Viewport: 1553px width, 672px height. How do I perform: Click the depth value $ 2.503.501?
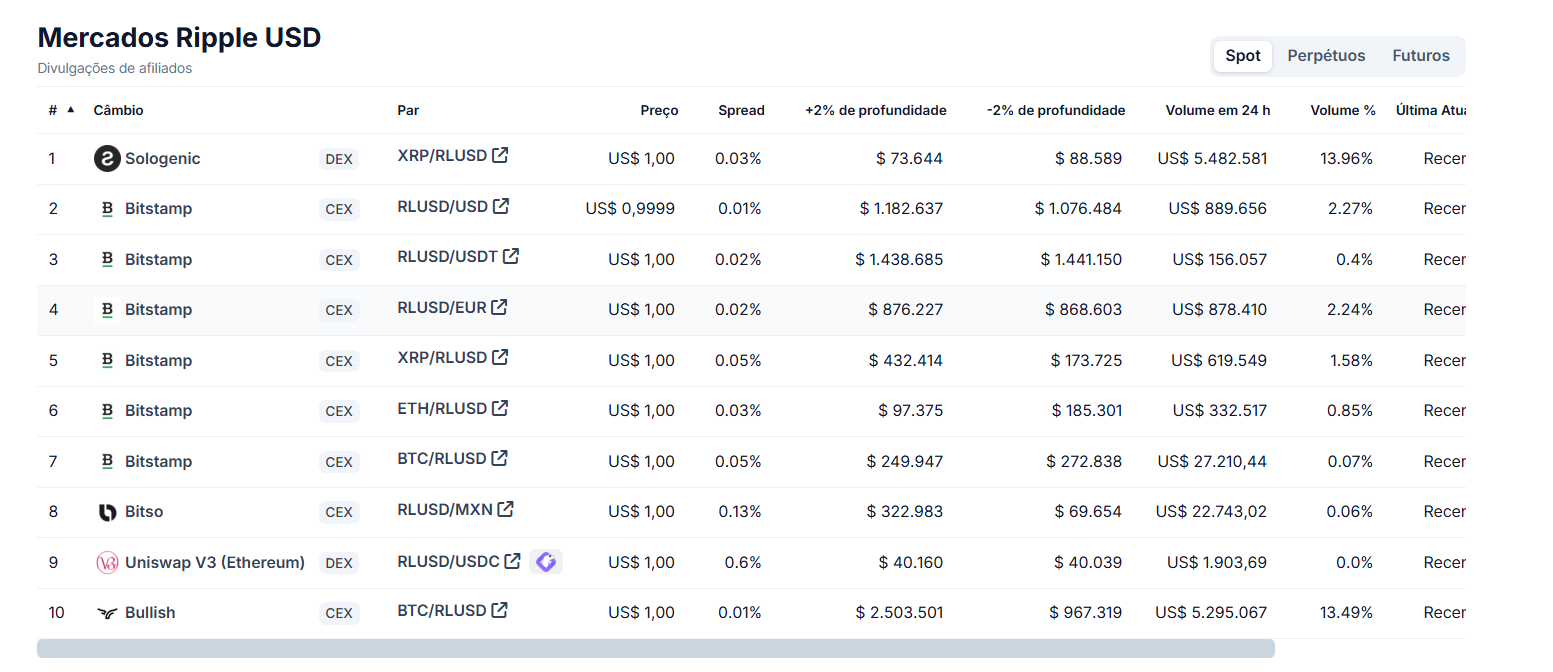click(899, 613)
